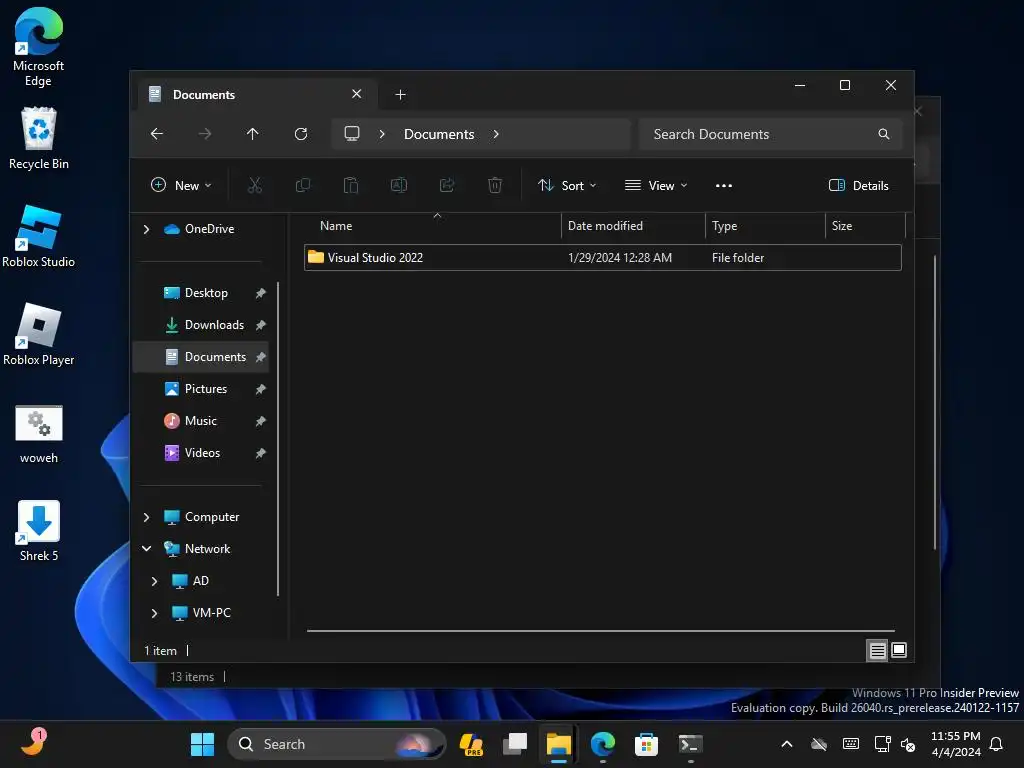1024x768 pixels.
Task: Select OneDrive in navigation pane
Action: point(209,229)
